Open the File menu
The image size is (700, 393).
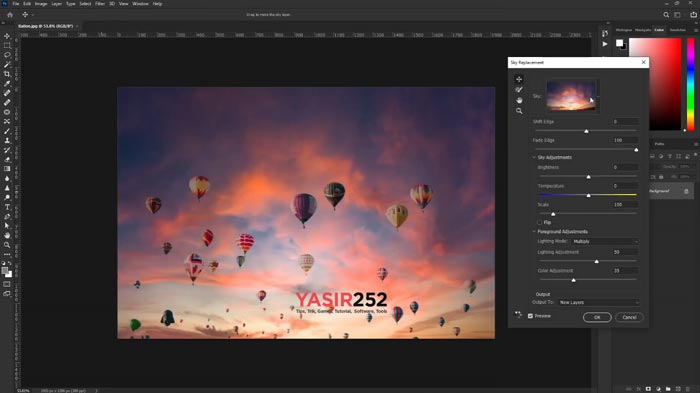(x=16, y=4)
